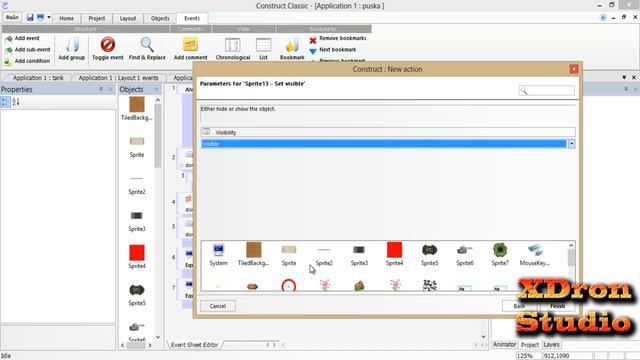Select red Sprite4 in dialog object list

[x=394, y=255]
